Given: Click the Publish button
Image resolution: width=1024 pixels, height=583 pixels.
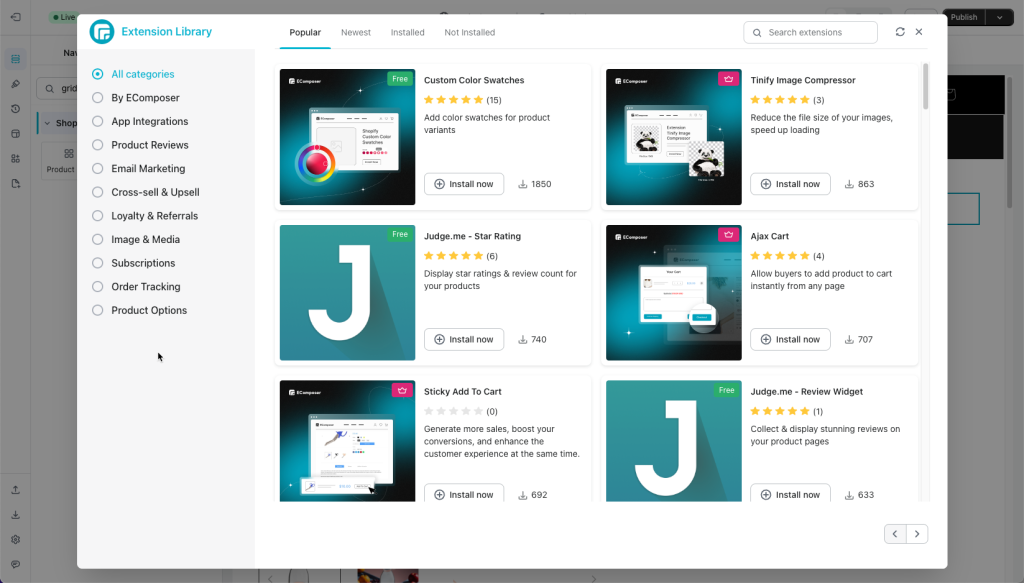Looking at the screenshot, I should point(964,17).
